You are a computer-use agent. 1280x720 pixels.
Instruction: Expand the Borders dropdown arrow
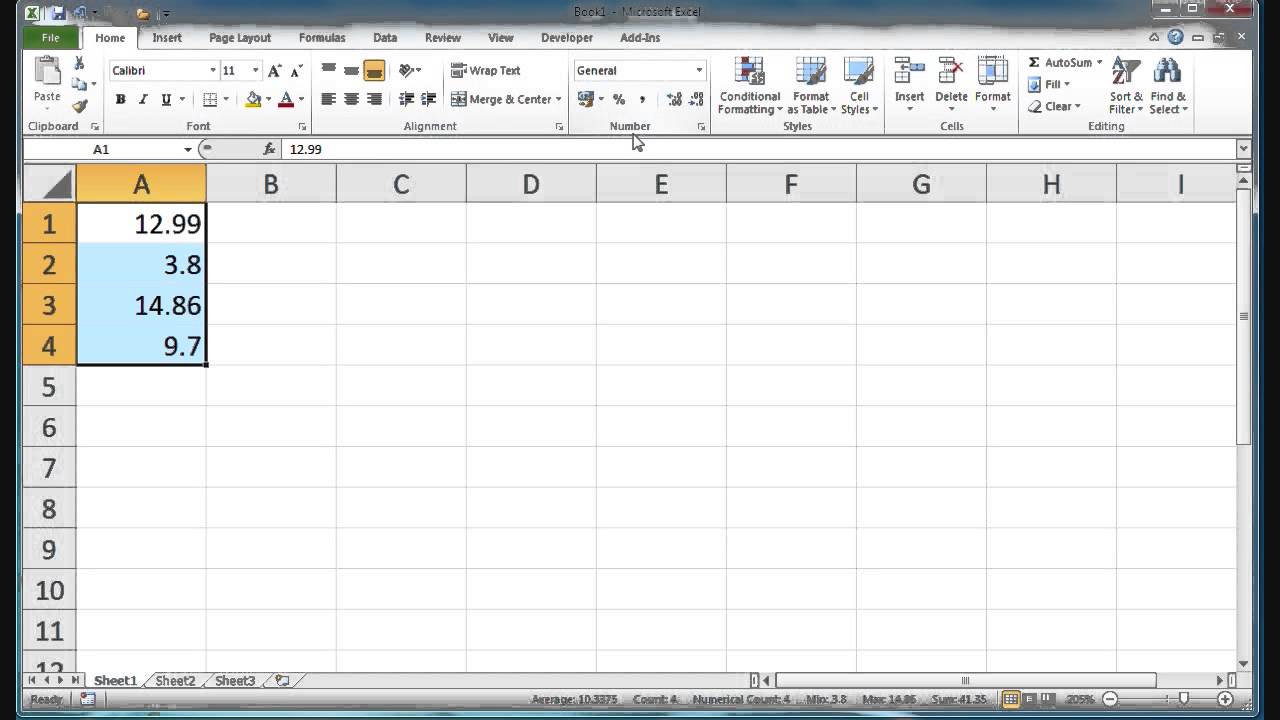[226, 99]
